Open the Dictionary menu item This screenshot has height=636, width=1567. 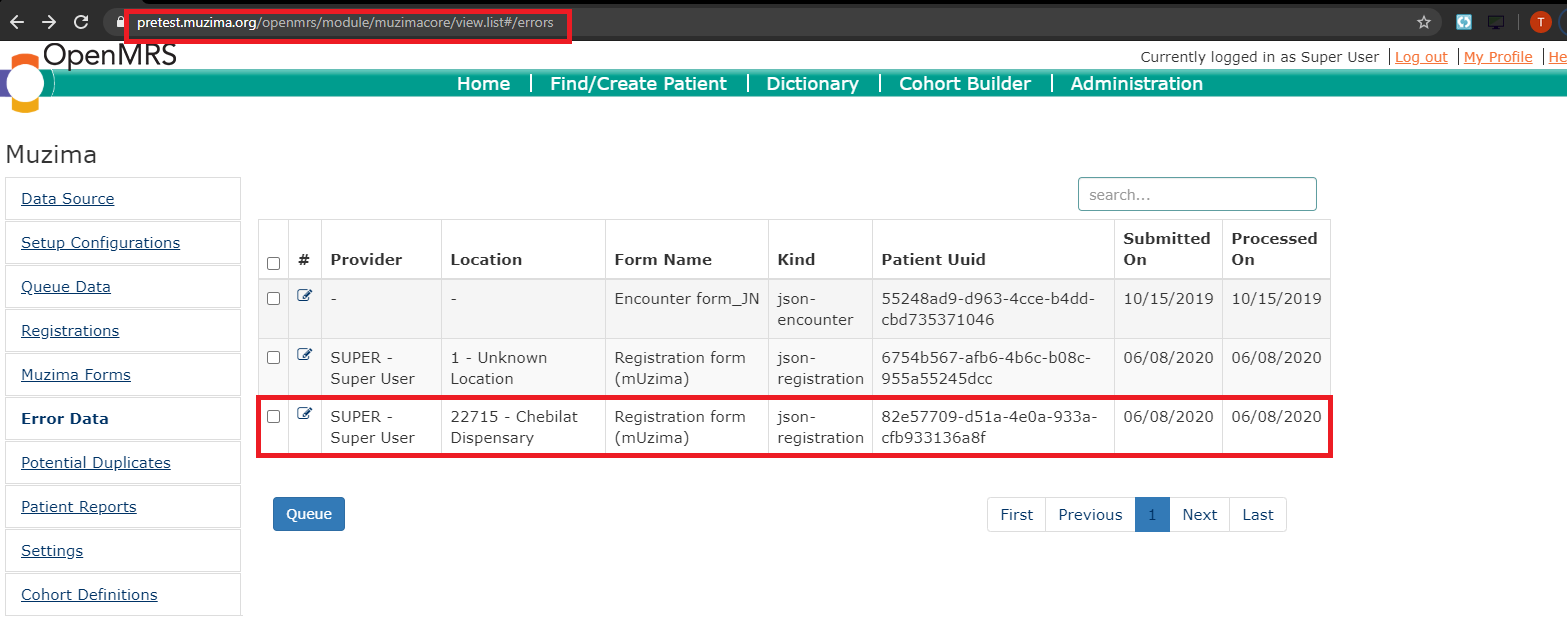tap(812, 84)
